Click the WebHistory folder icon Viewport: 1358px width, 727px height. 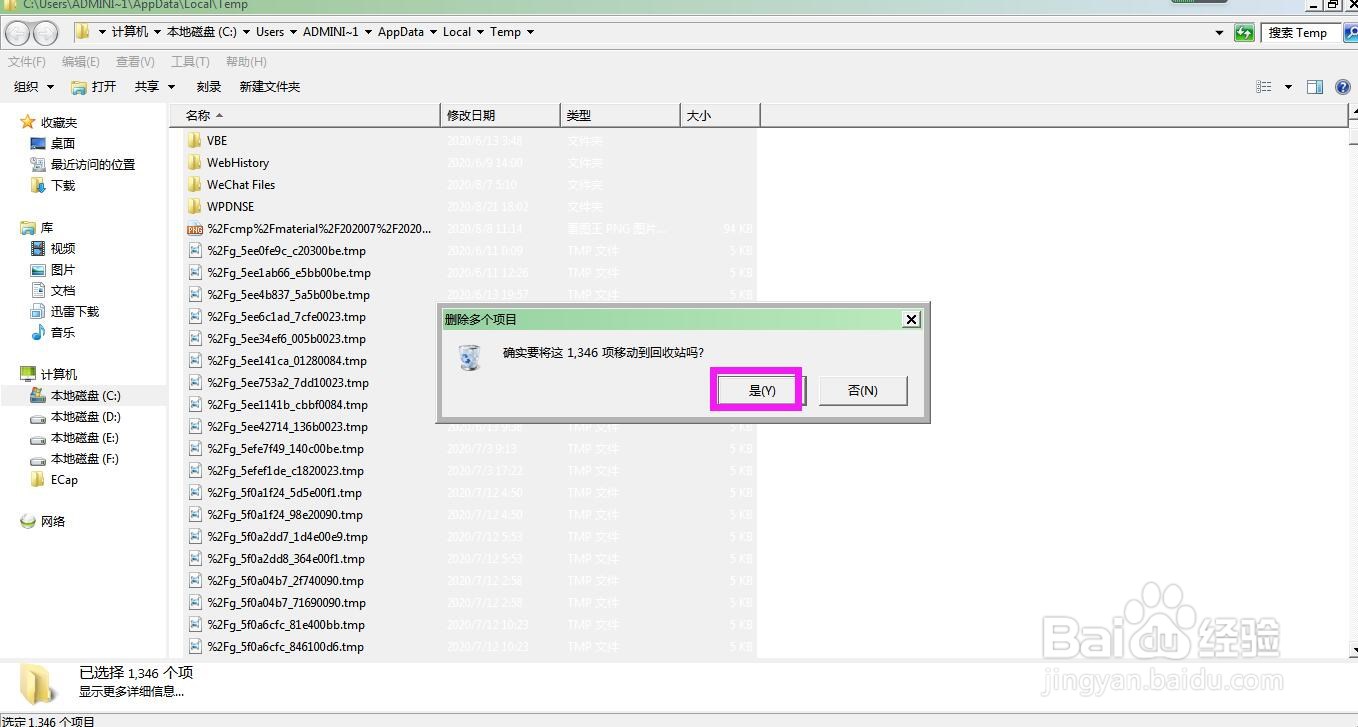195,162
